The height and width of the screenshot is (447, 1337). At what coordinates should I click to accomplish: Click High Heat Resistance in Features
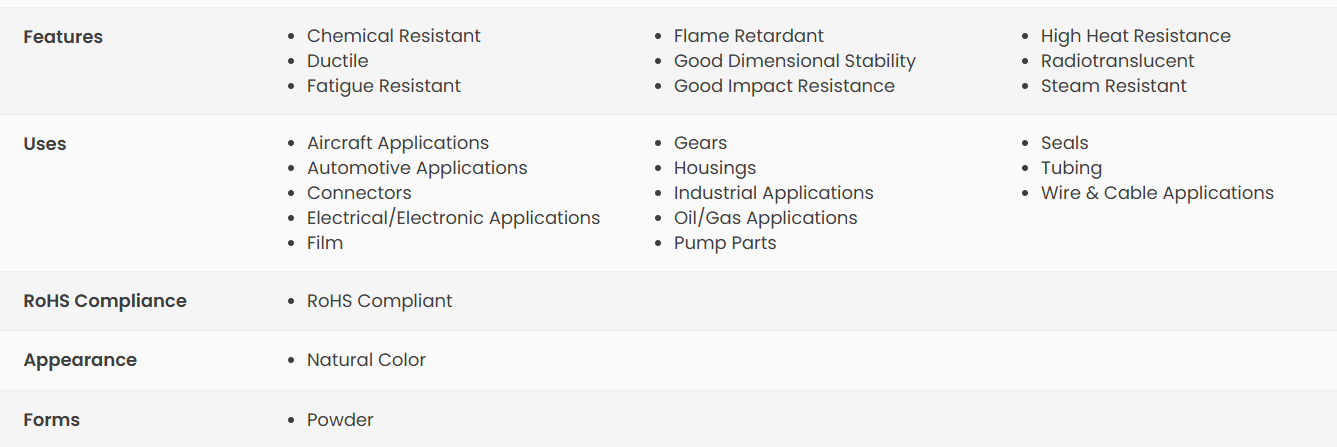[1135, 36]
